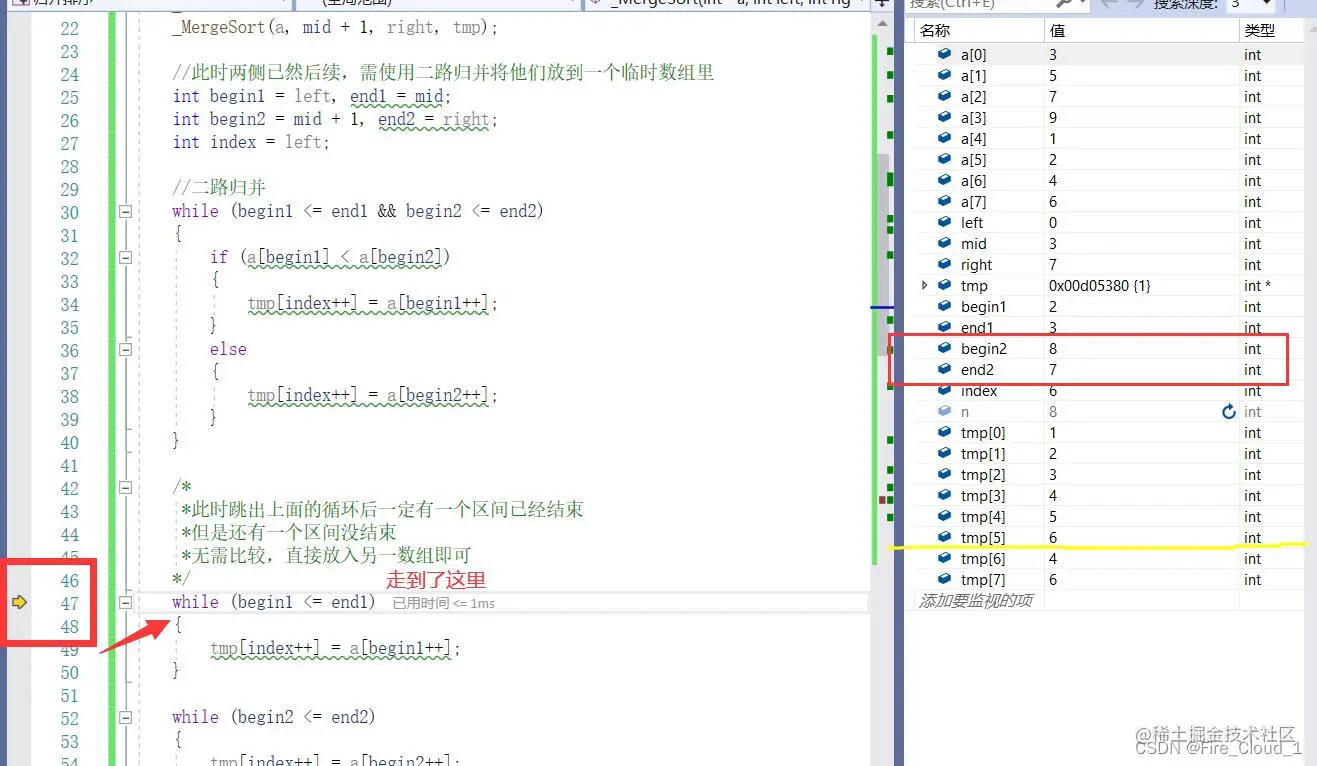Click the variable icon beside mid
Screen dimensions: 1317x766
pyautogui.click(x=944, y=243)
